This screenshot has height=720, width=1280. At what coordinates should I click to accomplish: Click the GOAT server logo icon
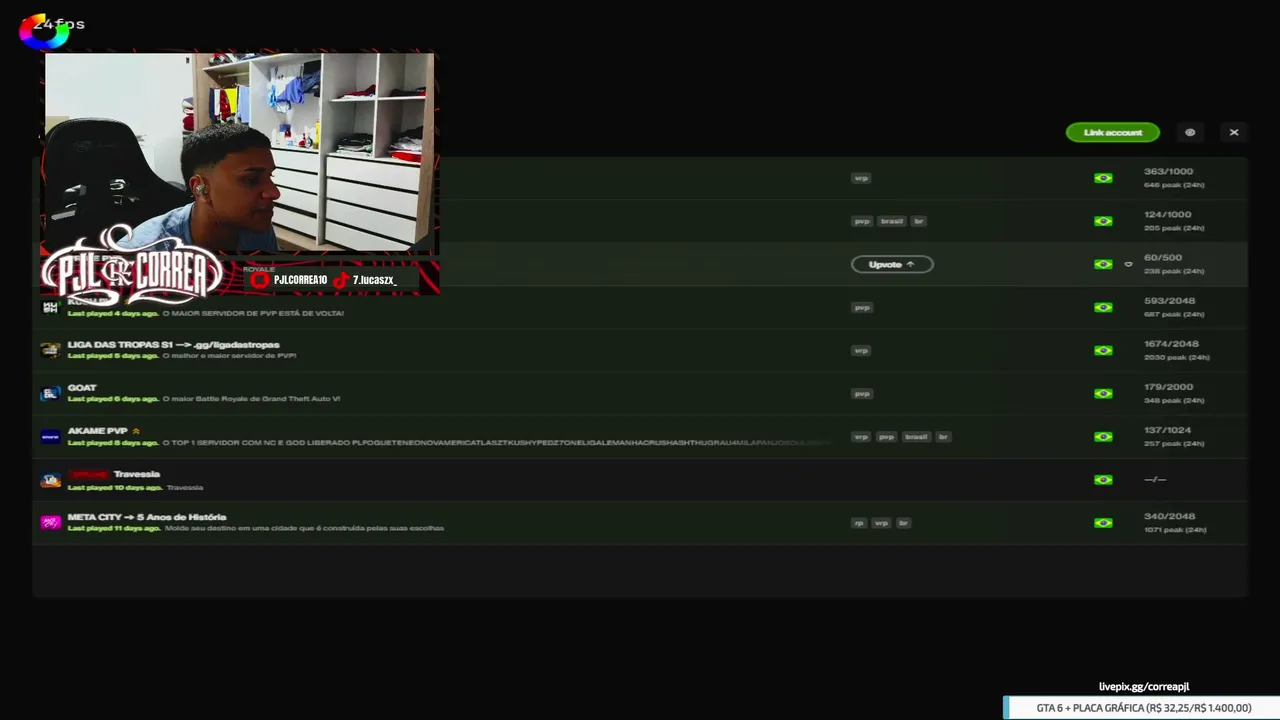coord(50,393)
